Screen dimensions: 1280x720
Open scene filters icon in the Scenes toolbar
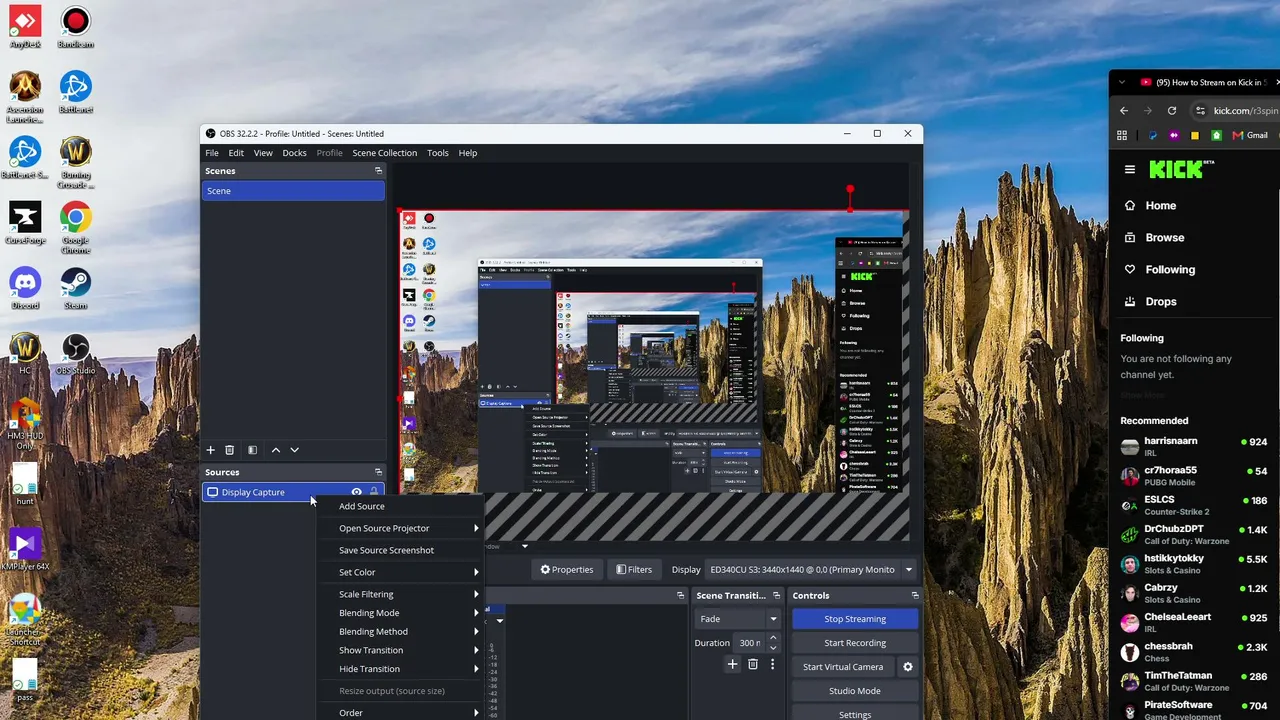pyautogui.click(x=252, y=451)
